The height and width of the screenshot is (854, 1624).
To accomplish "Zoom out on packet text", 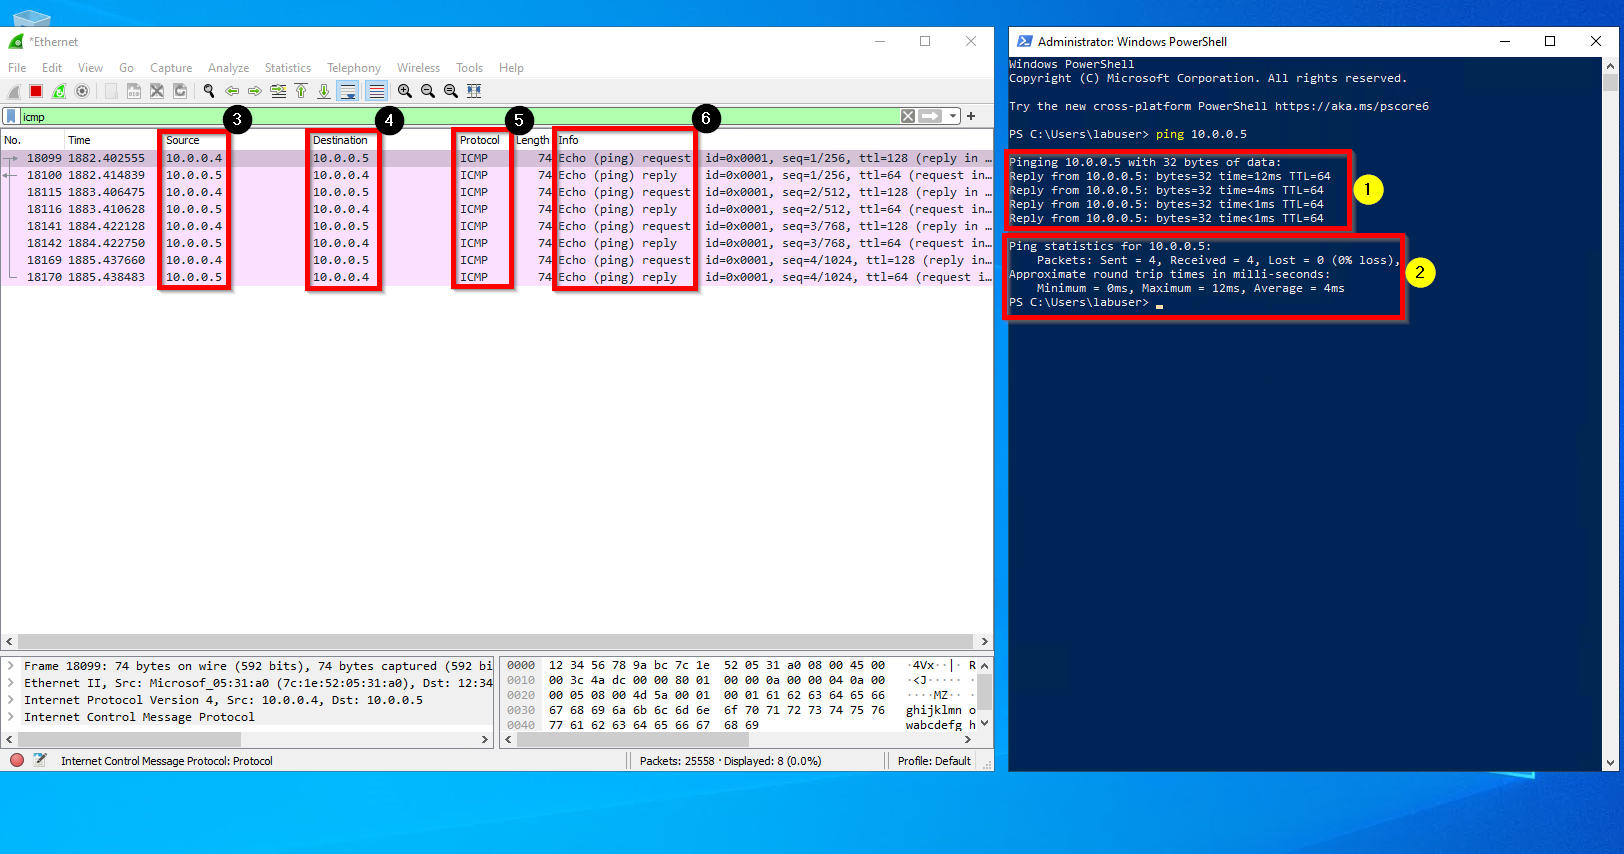I will pyautogui.click(x=428, y=91).
